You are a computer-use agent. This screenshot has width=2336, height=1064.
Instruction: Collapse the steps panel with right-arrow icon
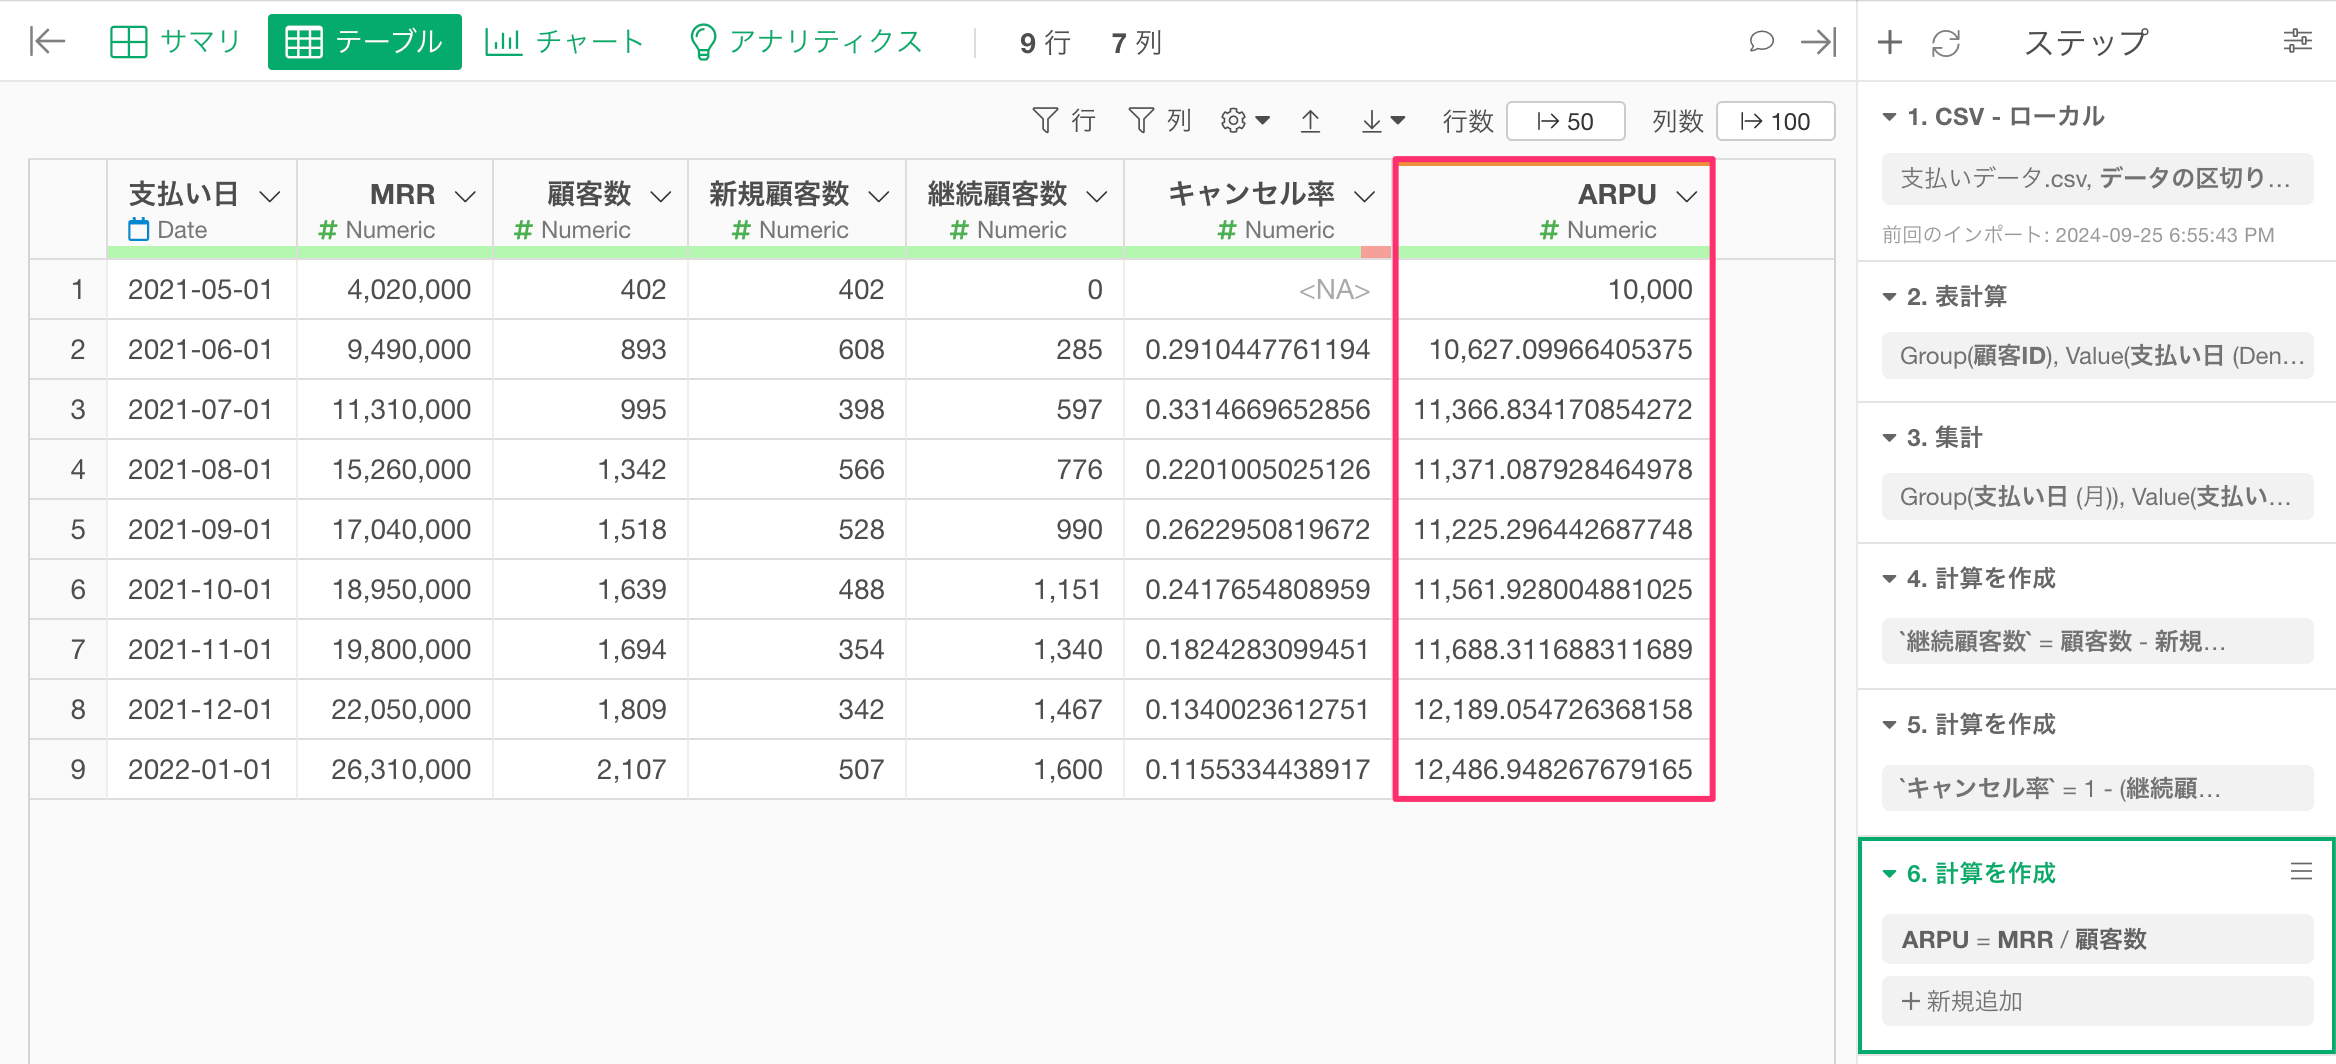[1819, 41]
